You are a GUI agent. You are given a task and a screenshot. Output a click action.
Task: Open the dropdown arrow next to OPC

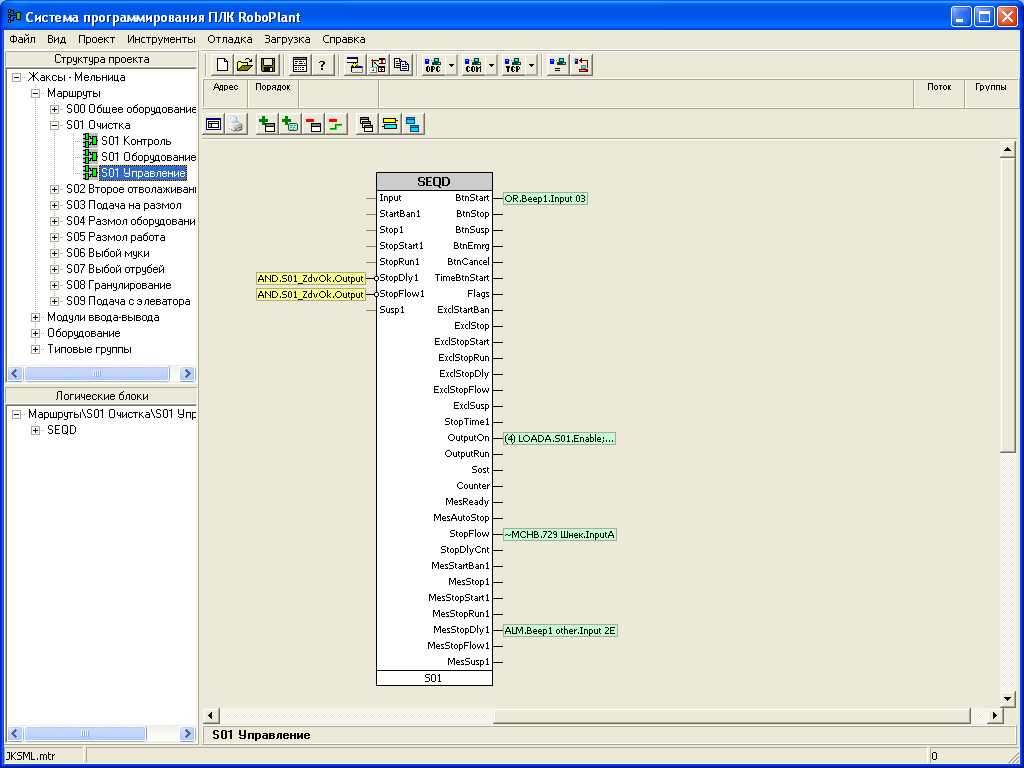(x=452, y=65)
